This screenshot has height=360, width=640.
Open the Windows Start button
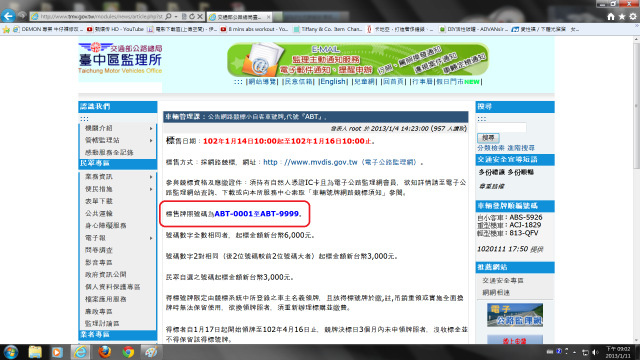pos(11,352)
